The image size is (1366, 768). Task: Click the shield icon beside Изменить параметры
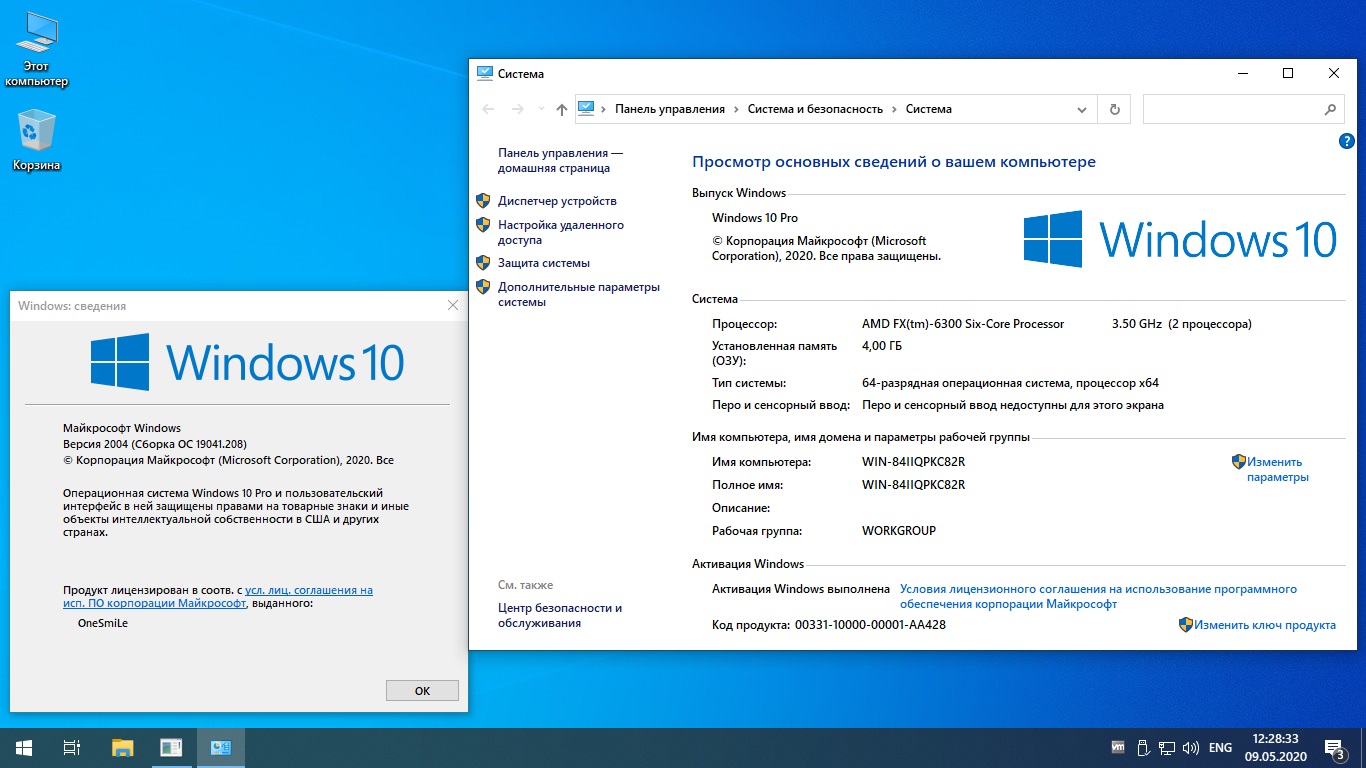click(x=1239, y=462)
